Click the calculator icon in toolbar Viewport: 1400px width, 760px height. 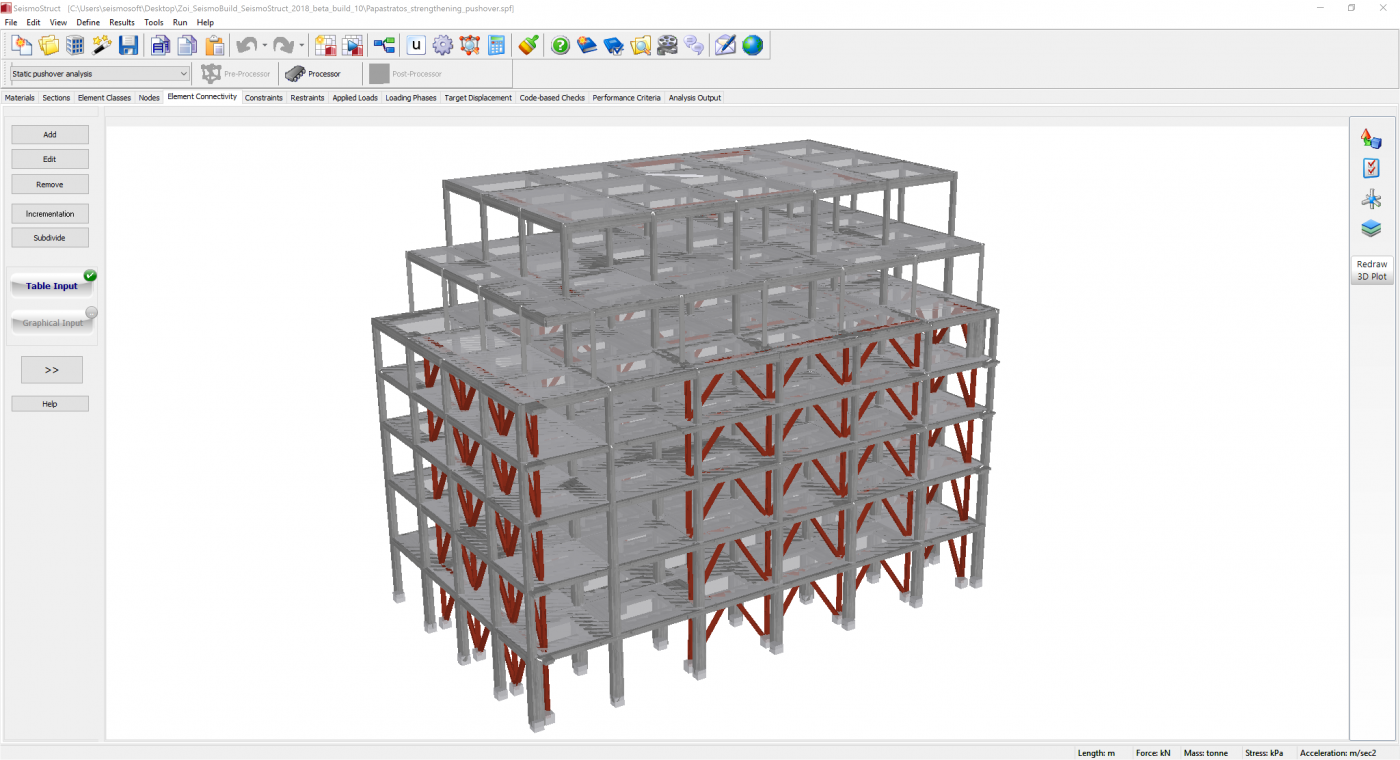pyautogui.click(x=497, y=45)
